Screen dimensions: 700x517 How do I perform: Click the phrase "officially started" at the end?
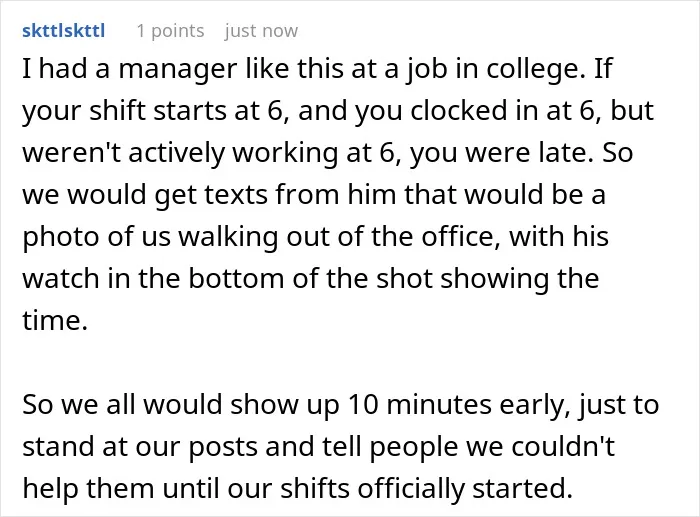tap(465, 488)
